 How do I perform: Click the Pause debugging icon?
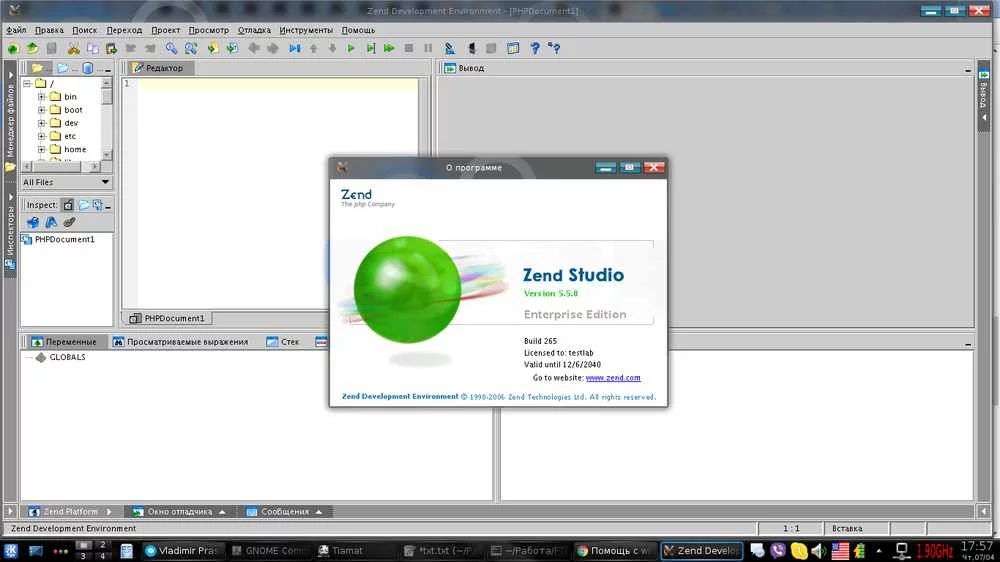428,48
